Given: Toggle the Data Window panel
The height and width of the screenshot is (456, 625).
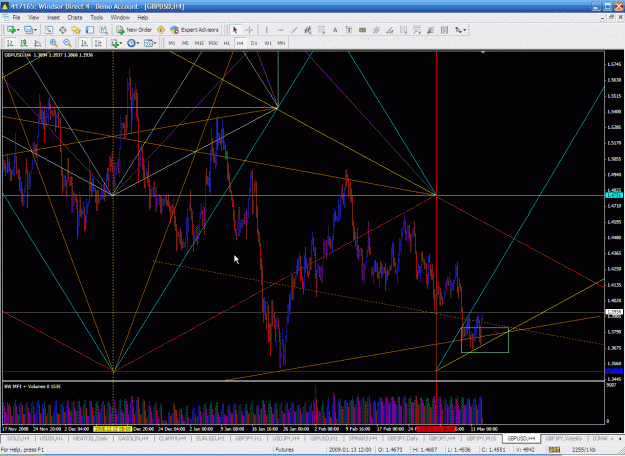Looking at the screenshot, I should click(63, 30).
